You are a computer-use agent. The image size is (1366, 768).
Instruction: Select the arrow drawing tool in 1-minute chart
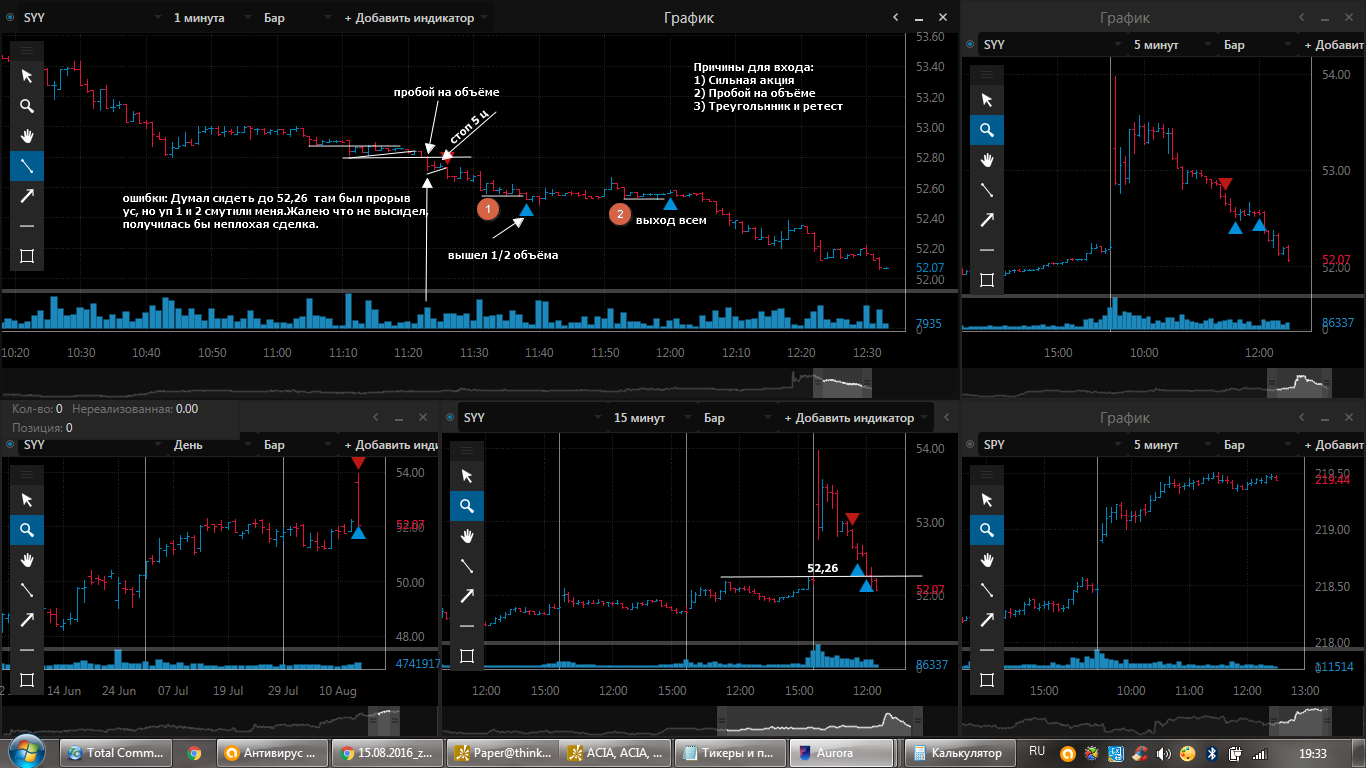click(27, 196)
